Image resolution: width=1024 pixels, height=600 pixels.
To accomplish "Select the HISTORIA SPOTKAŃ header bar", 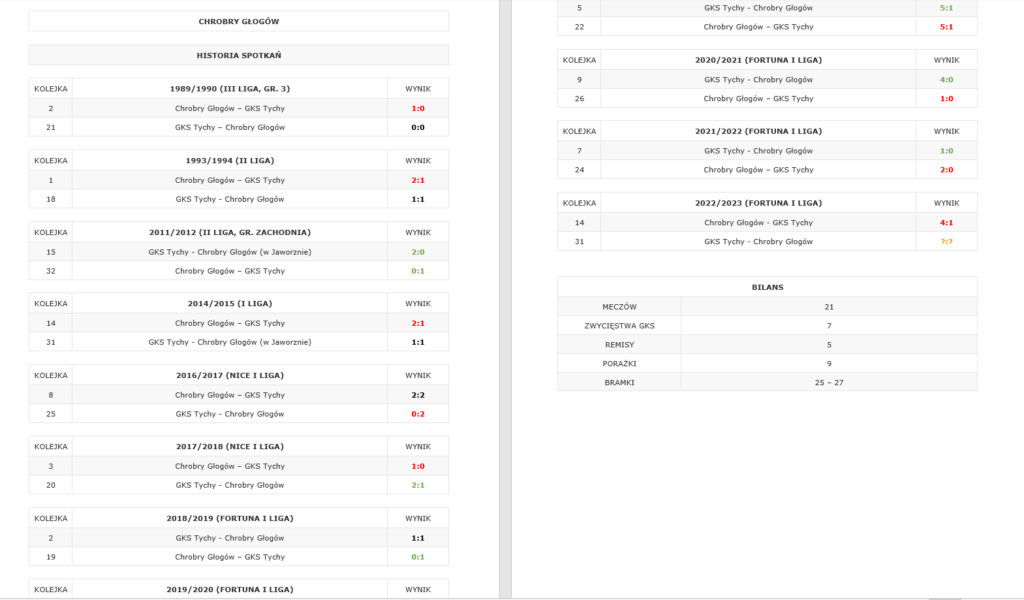I will tap(238, 55).
